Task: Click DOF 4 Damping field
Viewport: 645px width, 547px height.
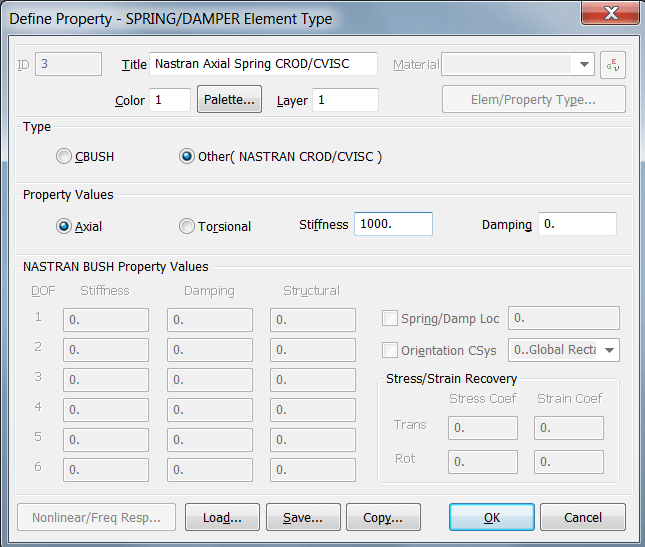Action: click(x=210, y=410)
